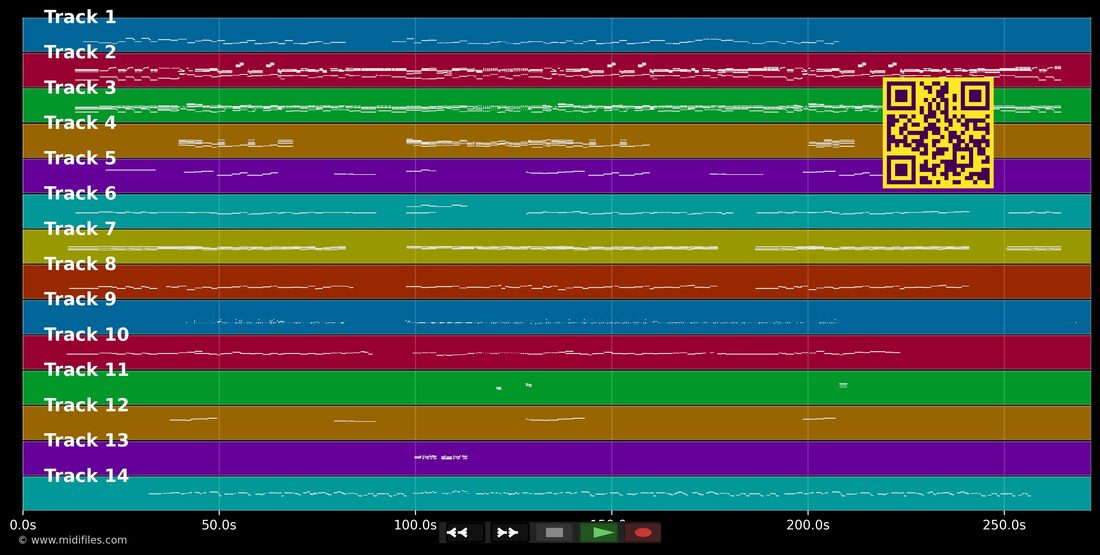Select the Track 2 label

pos(80,53)
